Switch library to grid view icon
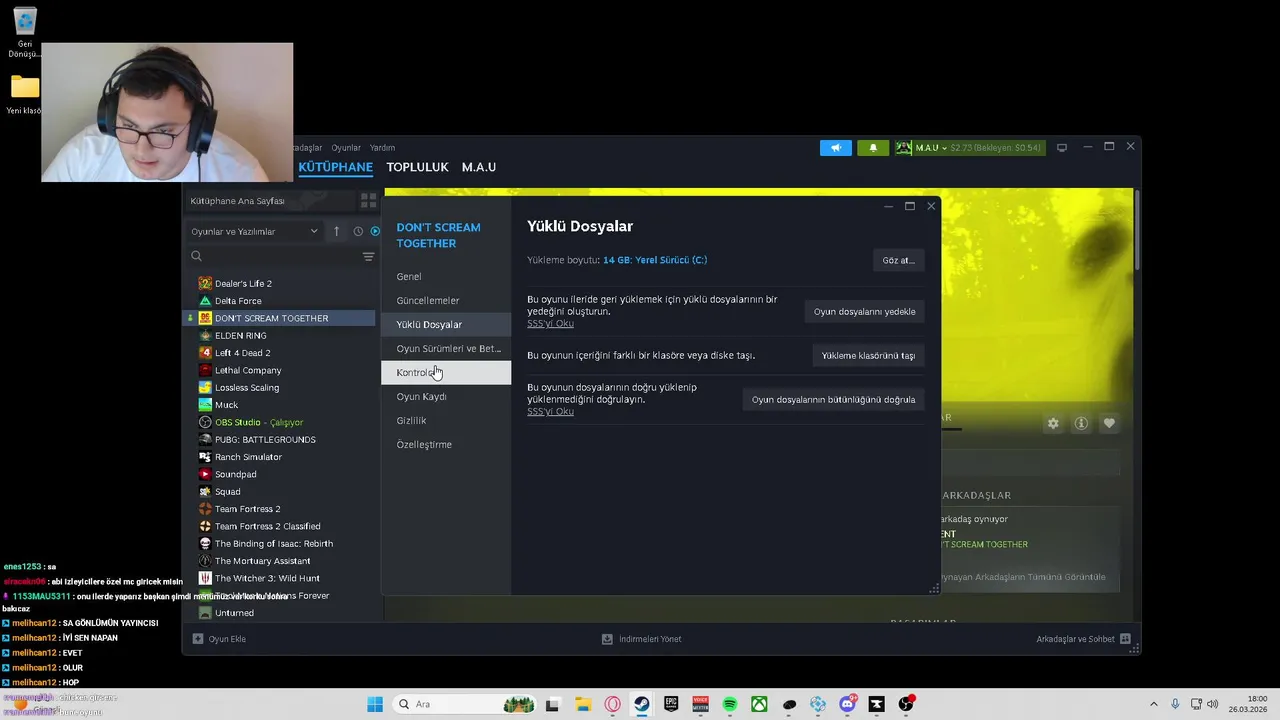 coord(368,201)
